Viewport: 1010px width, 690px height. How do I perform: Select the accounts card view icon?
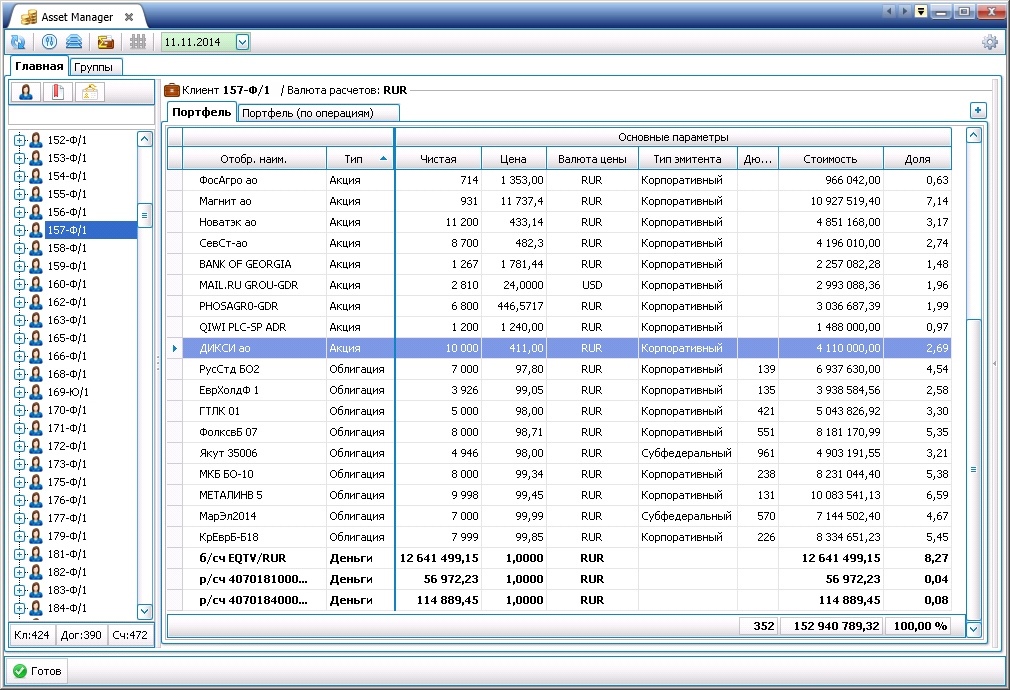coord(89,93)
